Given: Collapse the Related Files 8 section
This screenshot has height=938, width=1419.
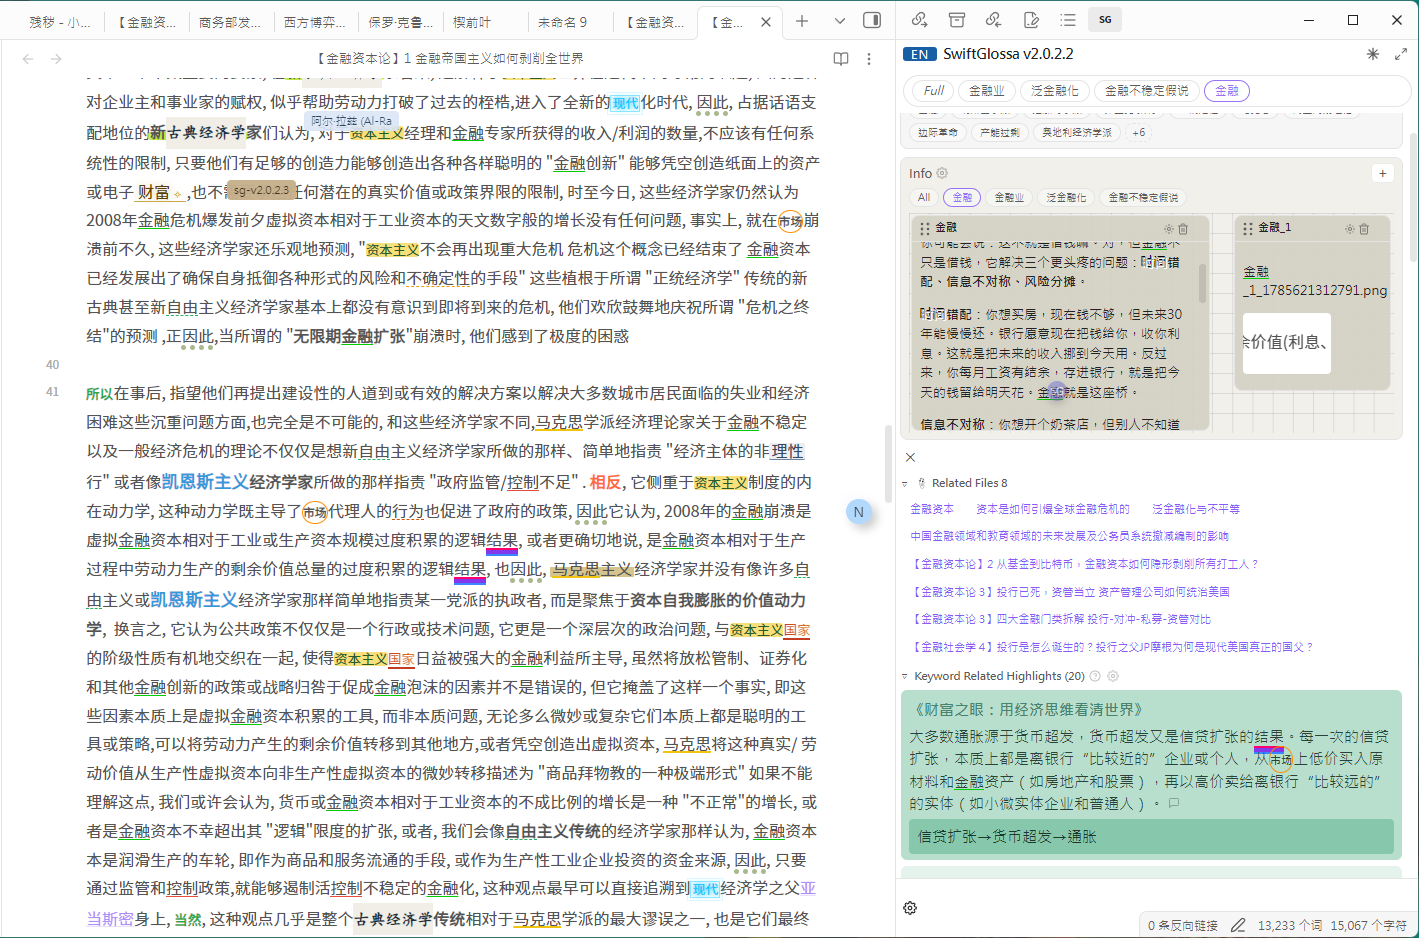Looking at the screenshot, I should (x=906, y=483).
